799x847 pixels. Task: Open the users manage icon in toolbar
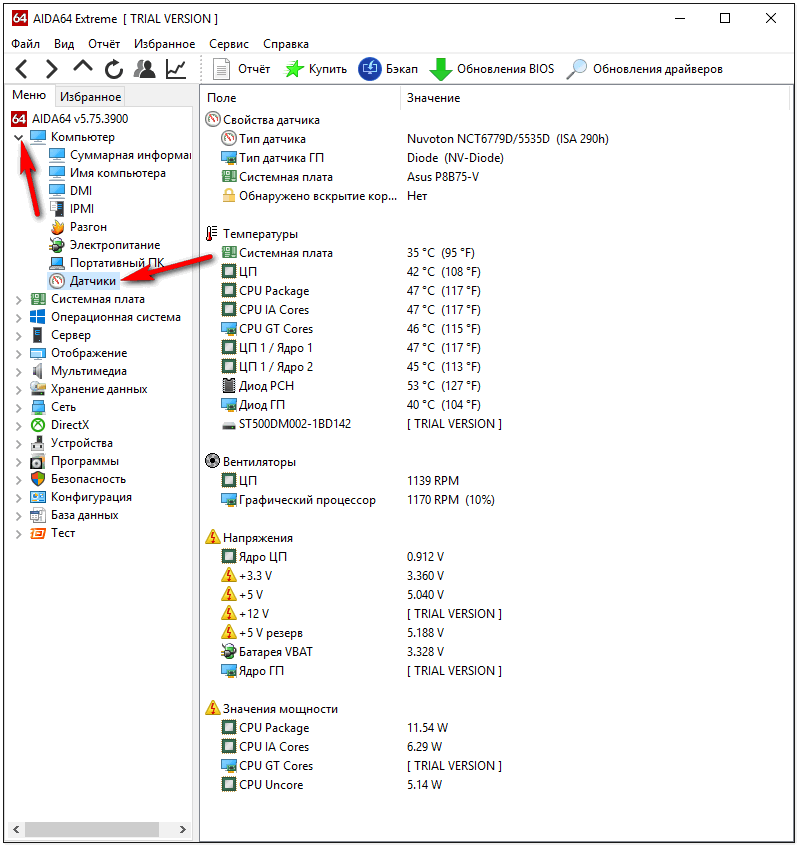coord(145,69)
